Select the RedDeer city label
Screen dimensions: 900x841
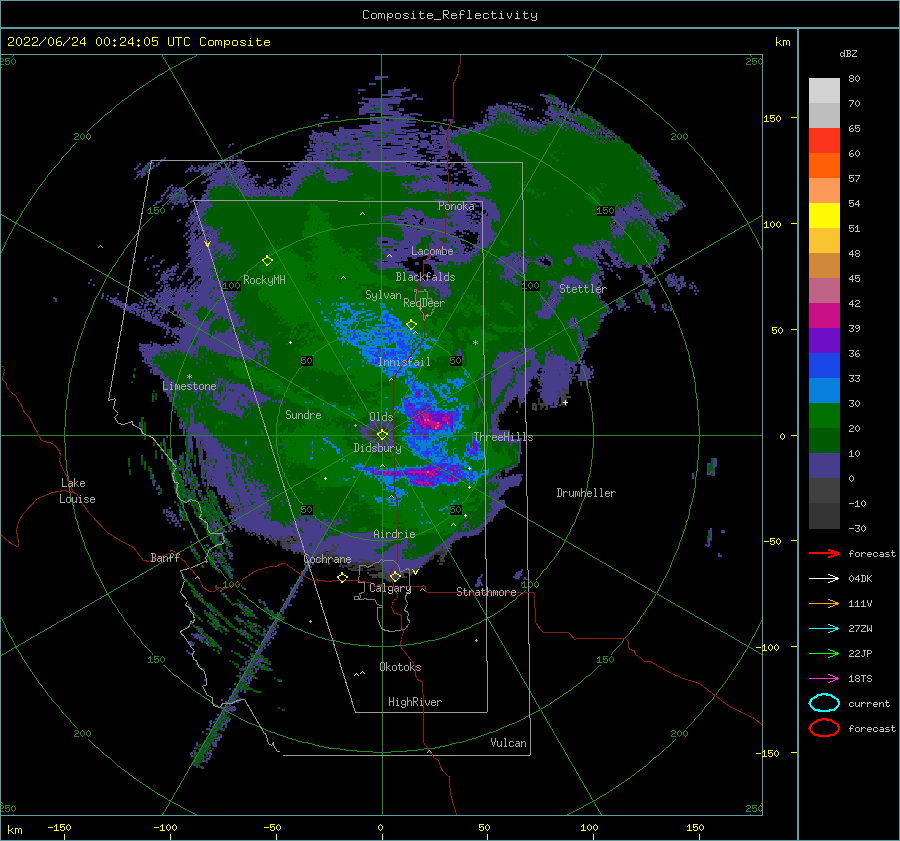[424, 303]
